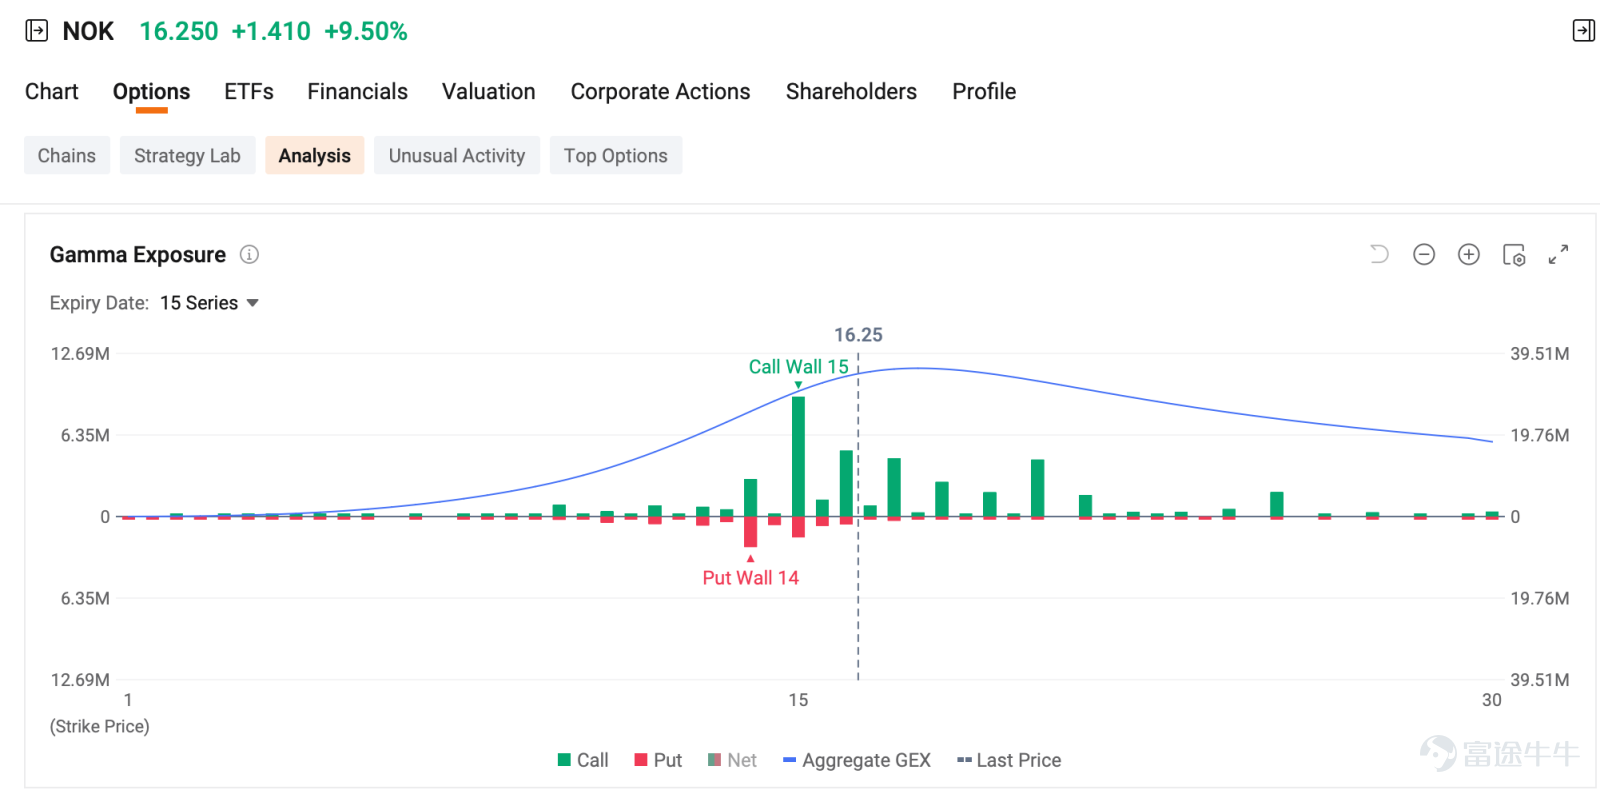Zoom out the chart with minus icon
The height and width of the screenshot is (790, 1600).
coord(1424,254)
